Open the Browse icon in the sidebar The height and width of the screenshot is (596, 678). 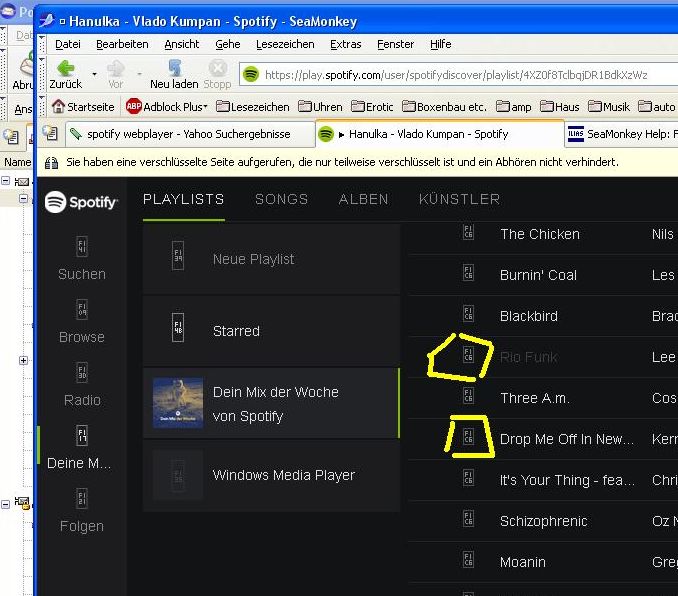[82, 310]
